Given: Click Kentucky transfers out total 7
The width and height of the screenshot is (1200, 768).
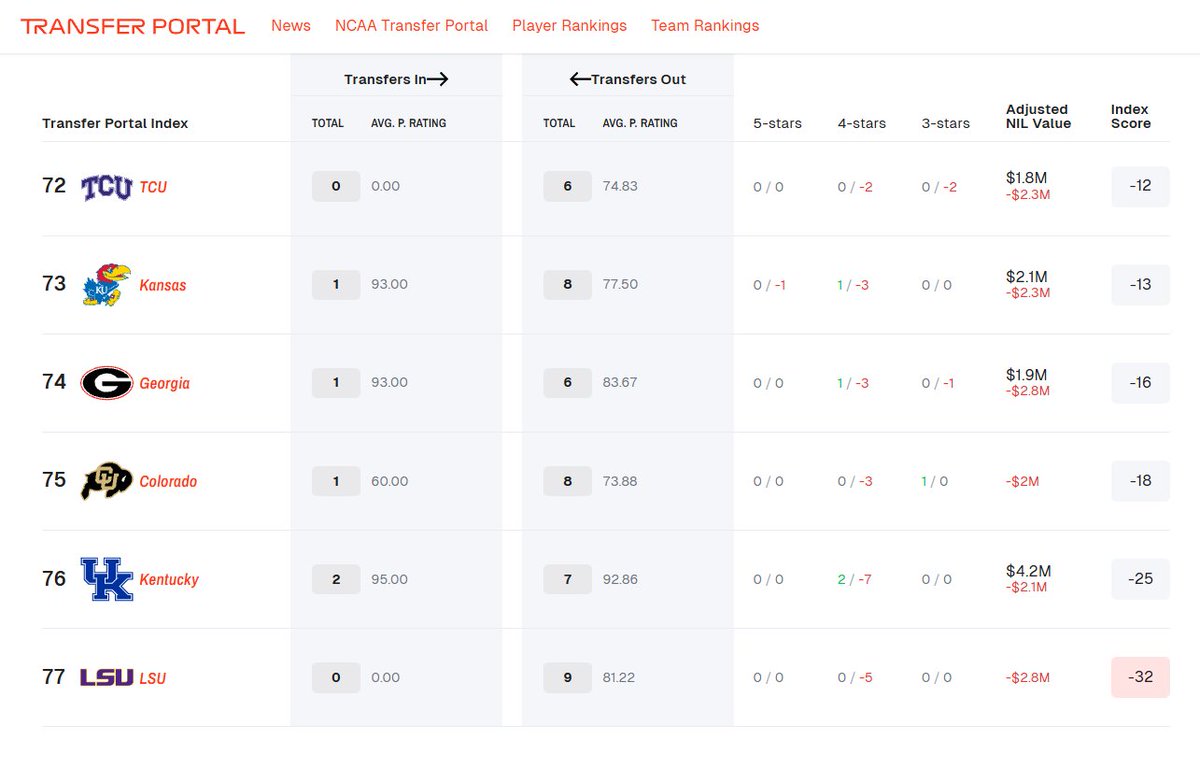Looking at the screenshot, I should point(568,579).
